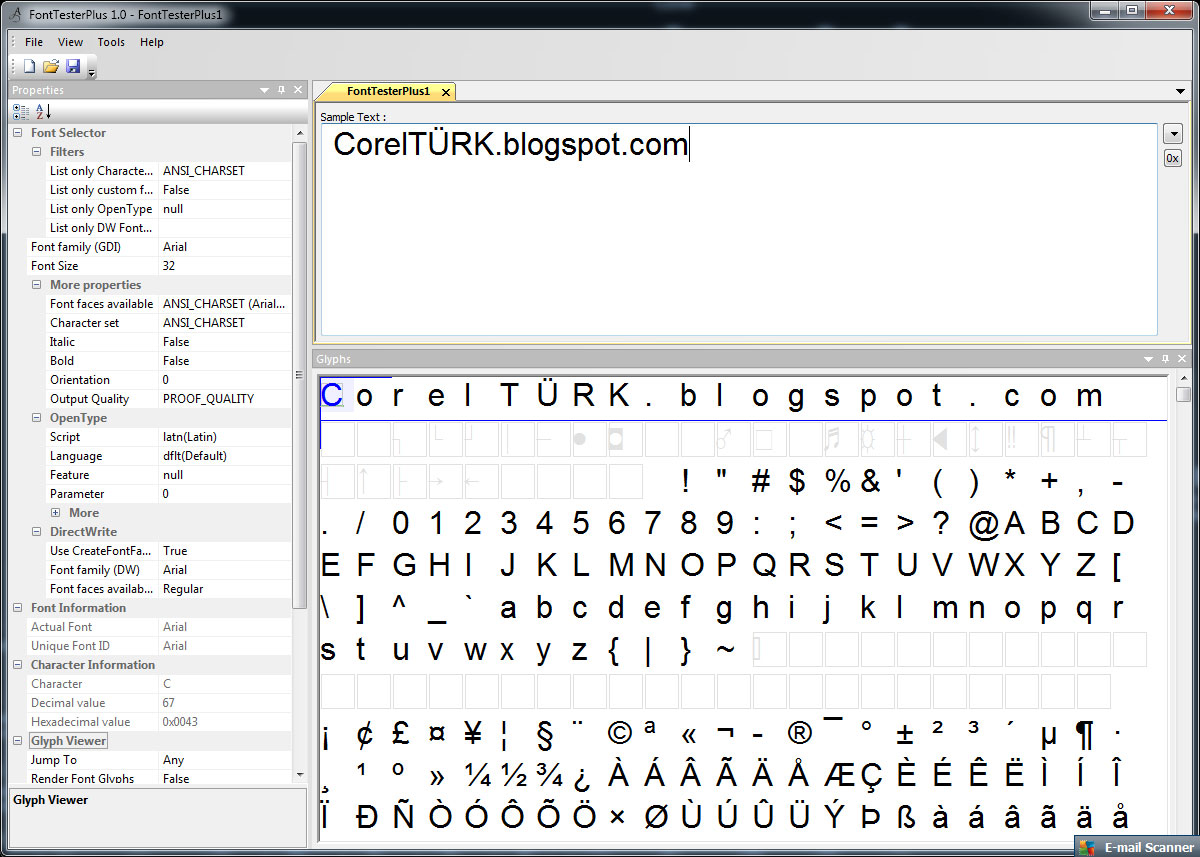Select the Font family (GDI) Arial value
Image resolution: width=1200 pixels, height=857 pixels.
(x=225, y=247)
